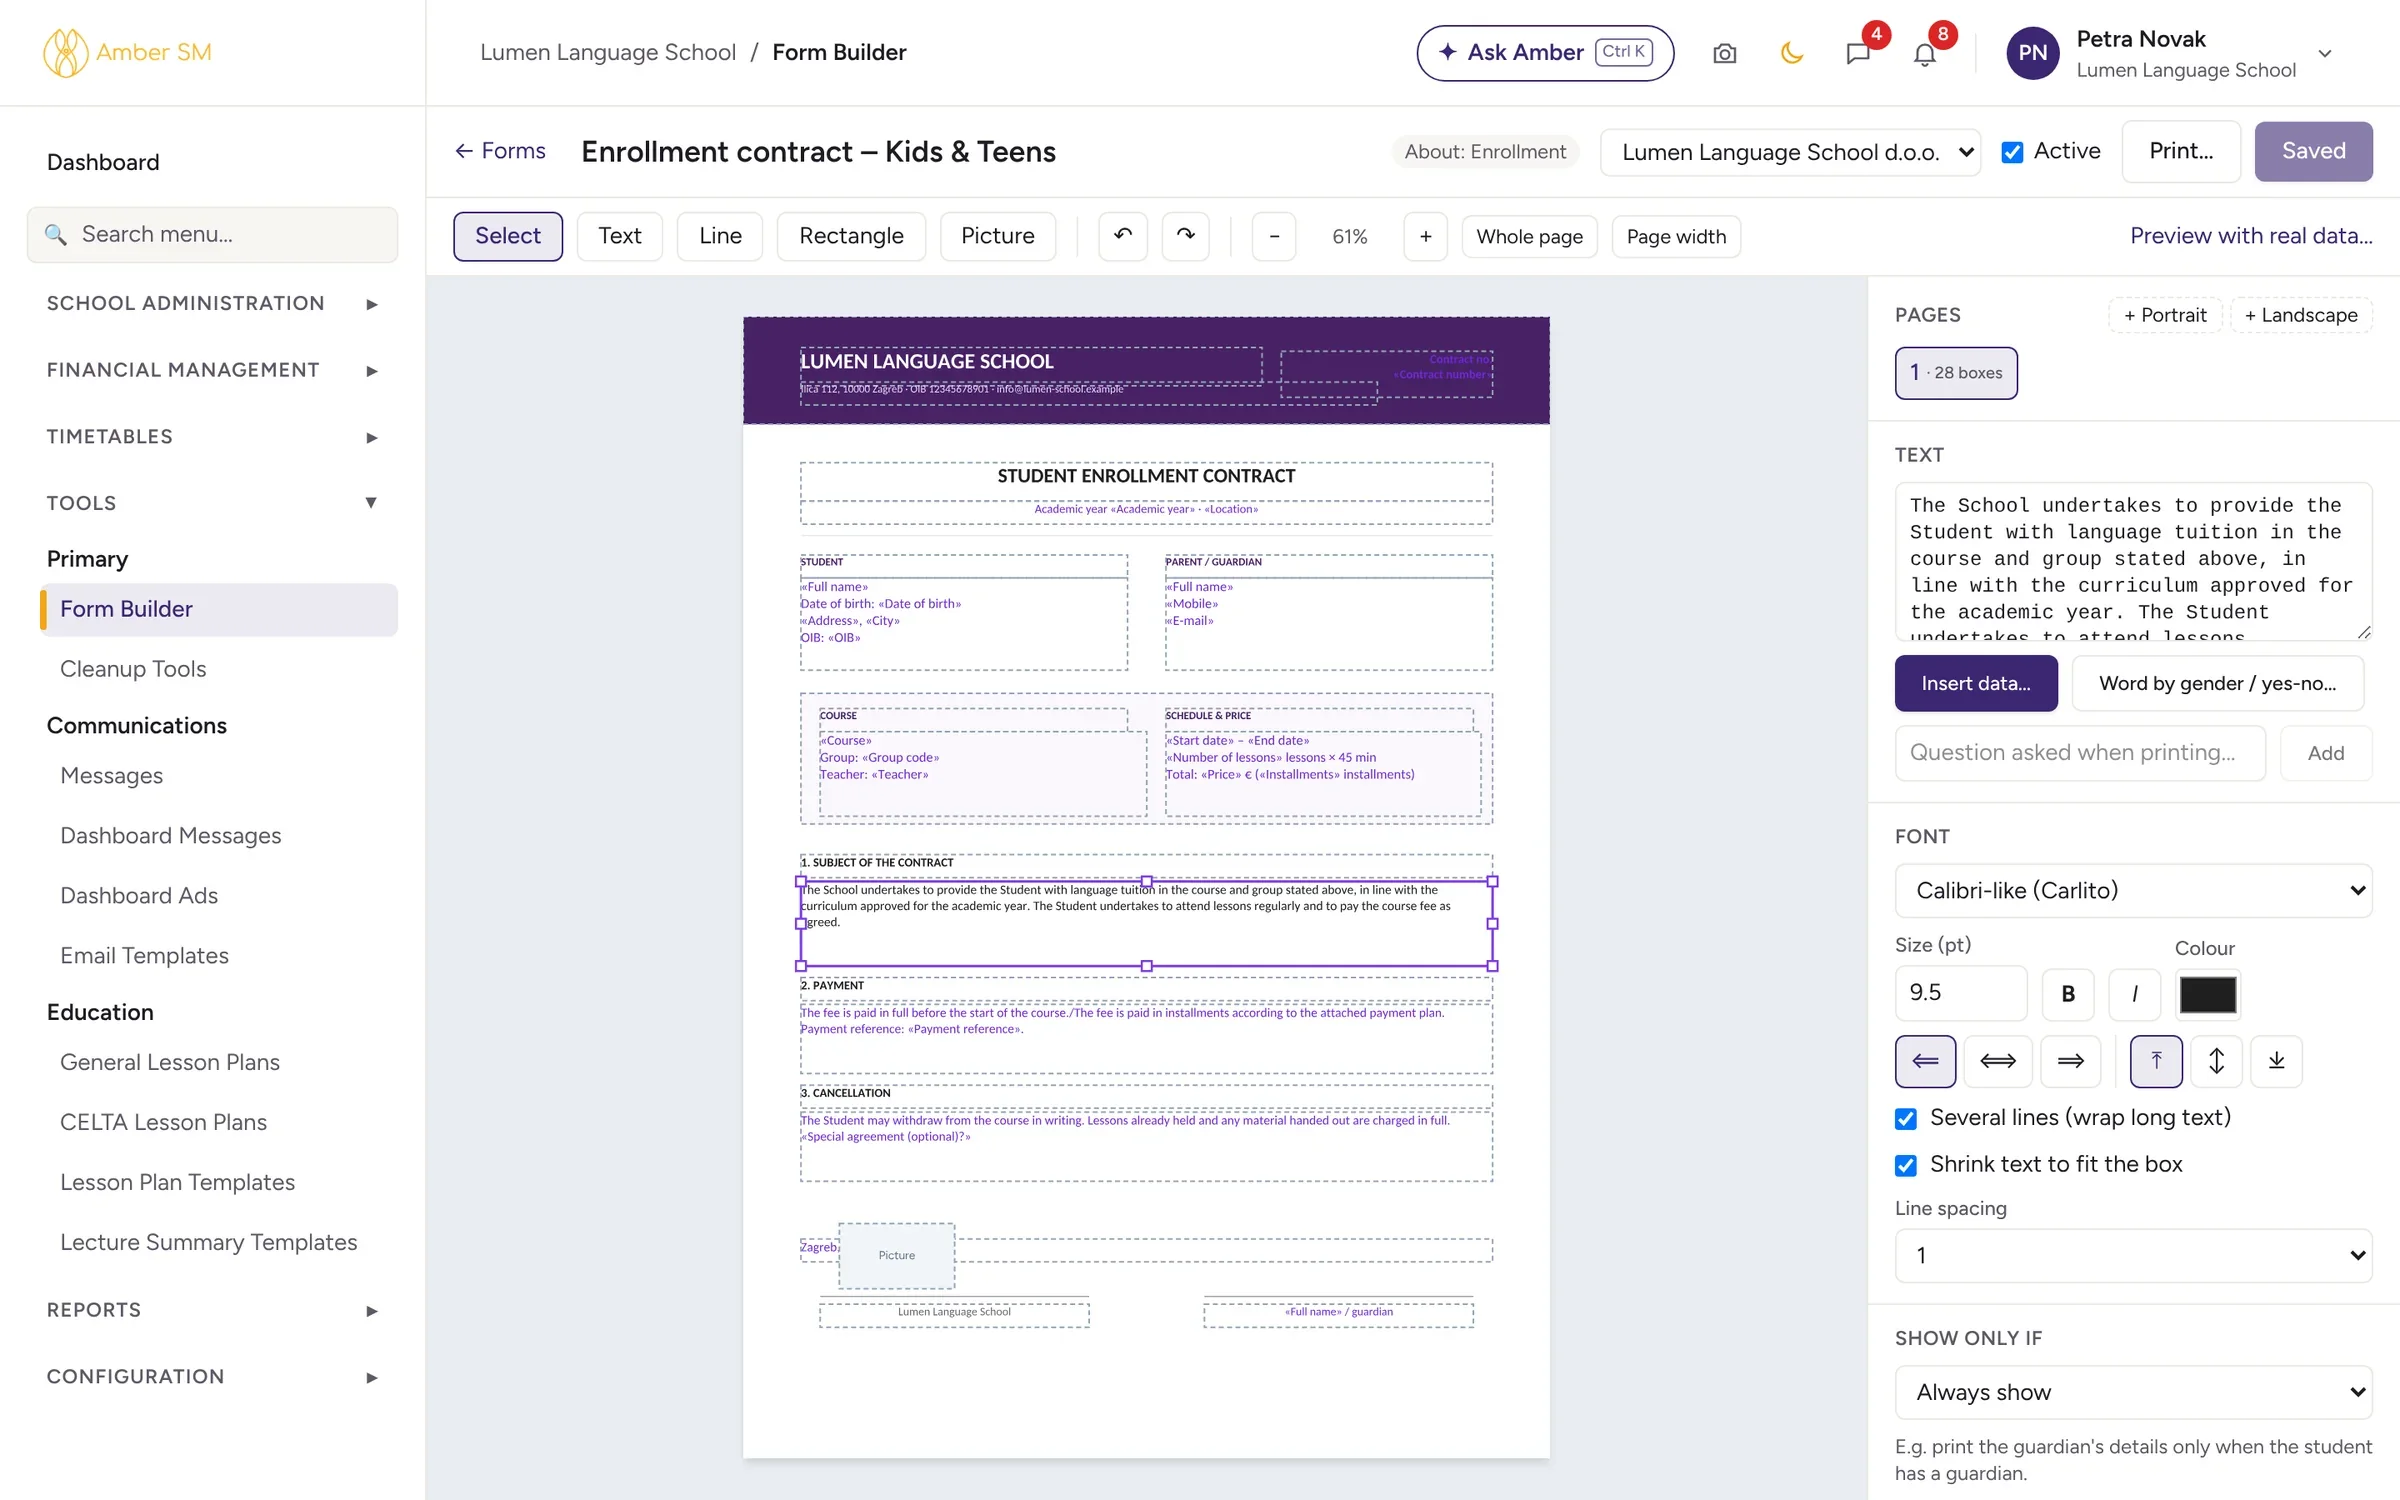Screen dimensions: 2400x1500
Task: Click the Amber SM logo
Action: pos(127,53)
